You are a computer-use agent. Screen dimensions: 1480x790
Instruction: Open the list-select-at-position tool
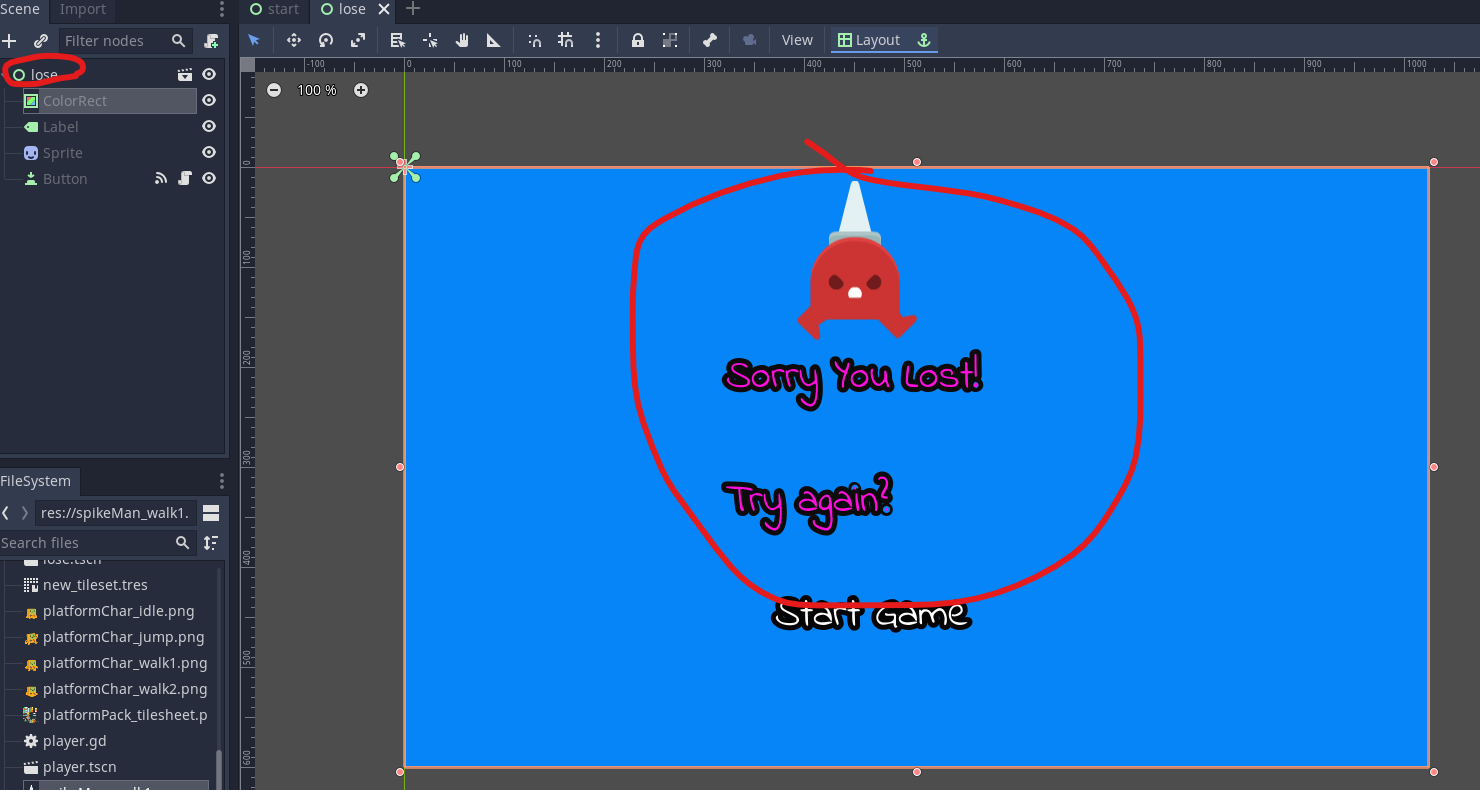[398, 40]
